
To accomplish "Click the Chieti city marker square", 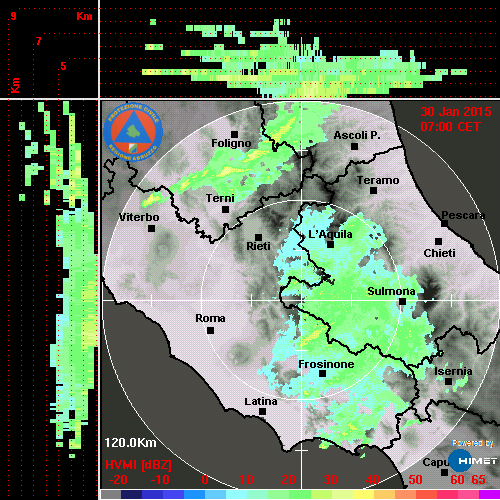I will [439, 241].
